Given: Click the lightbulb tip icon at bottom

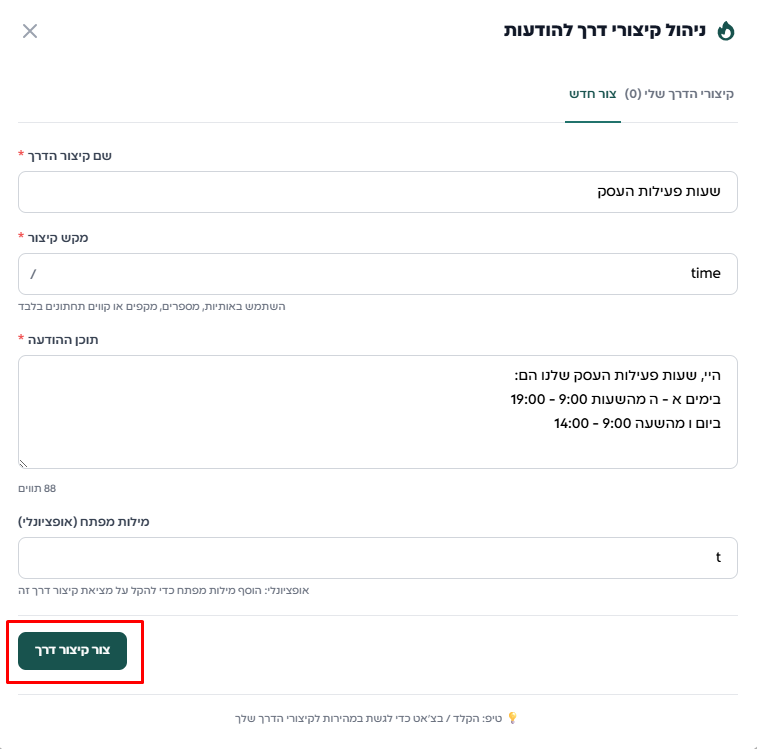Looking at the screenshot, I should [513, 718].
